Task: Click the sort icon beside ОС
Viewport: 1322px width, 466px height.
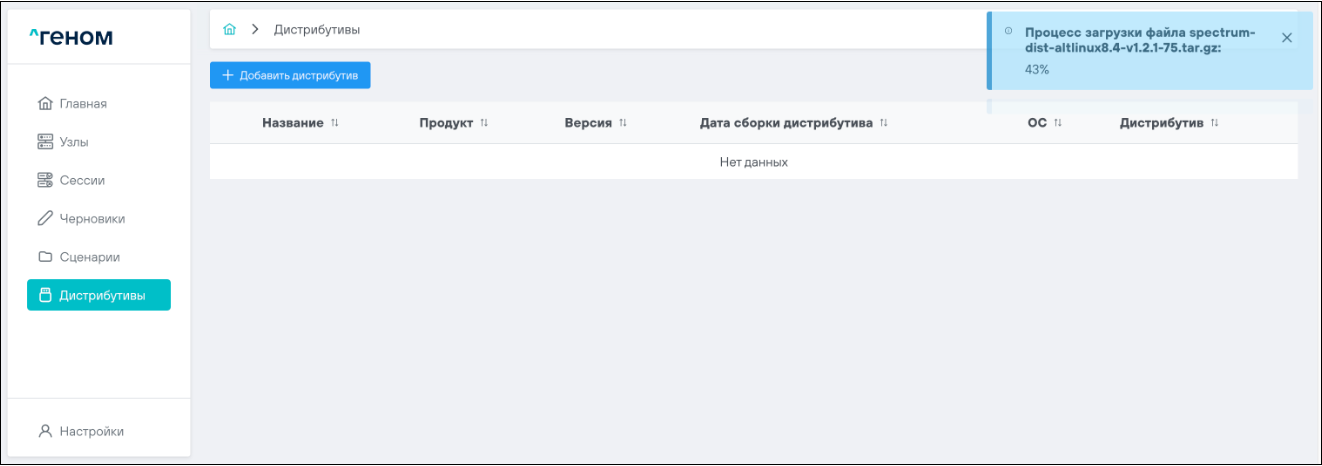Action: (1057, 123)
